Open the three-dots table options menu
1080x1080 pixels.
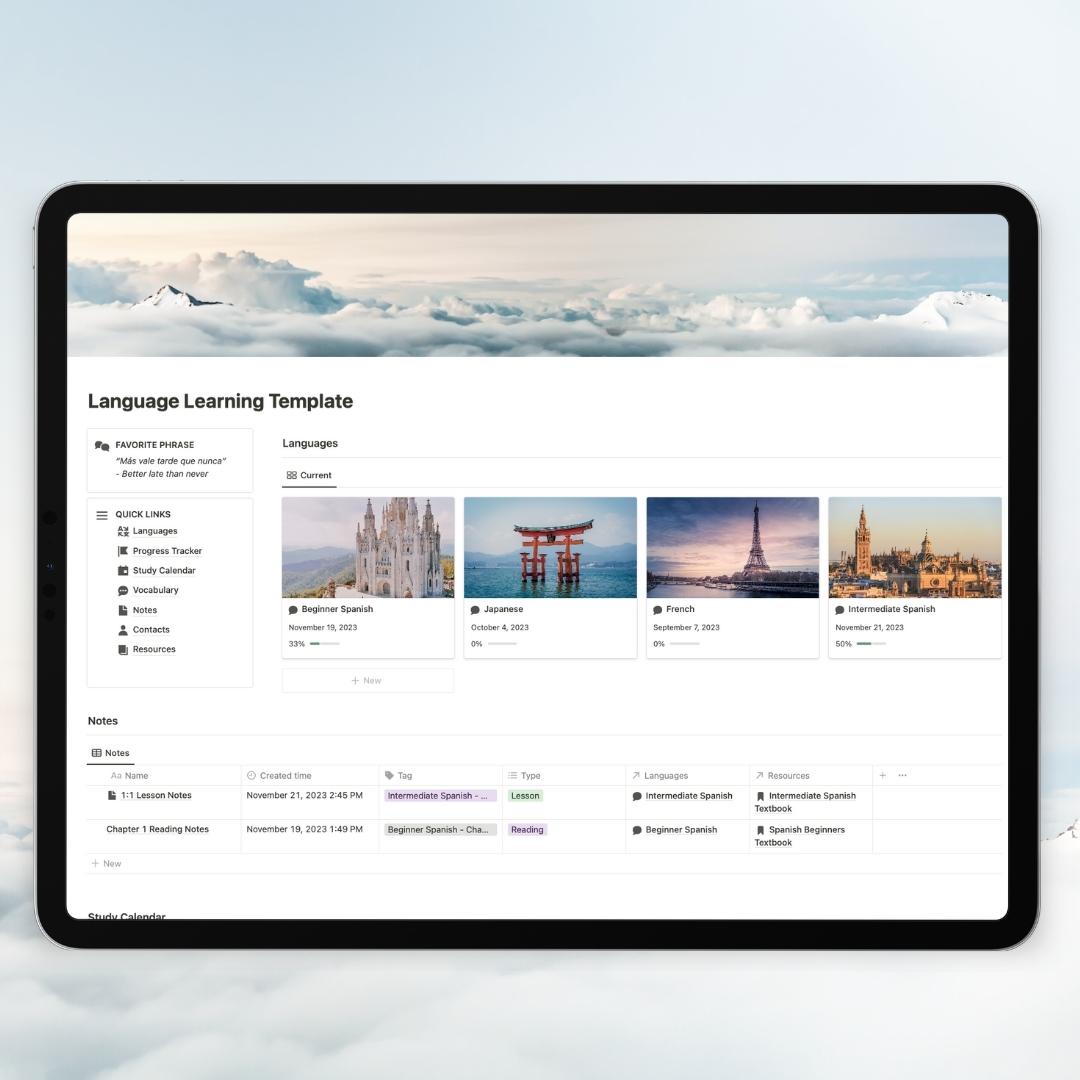(x=902, y=775)
